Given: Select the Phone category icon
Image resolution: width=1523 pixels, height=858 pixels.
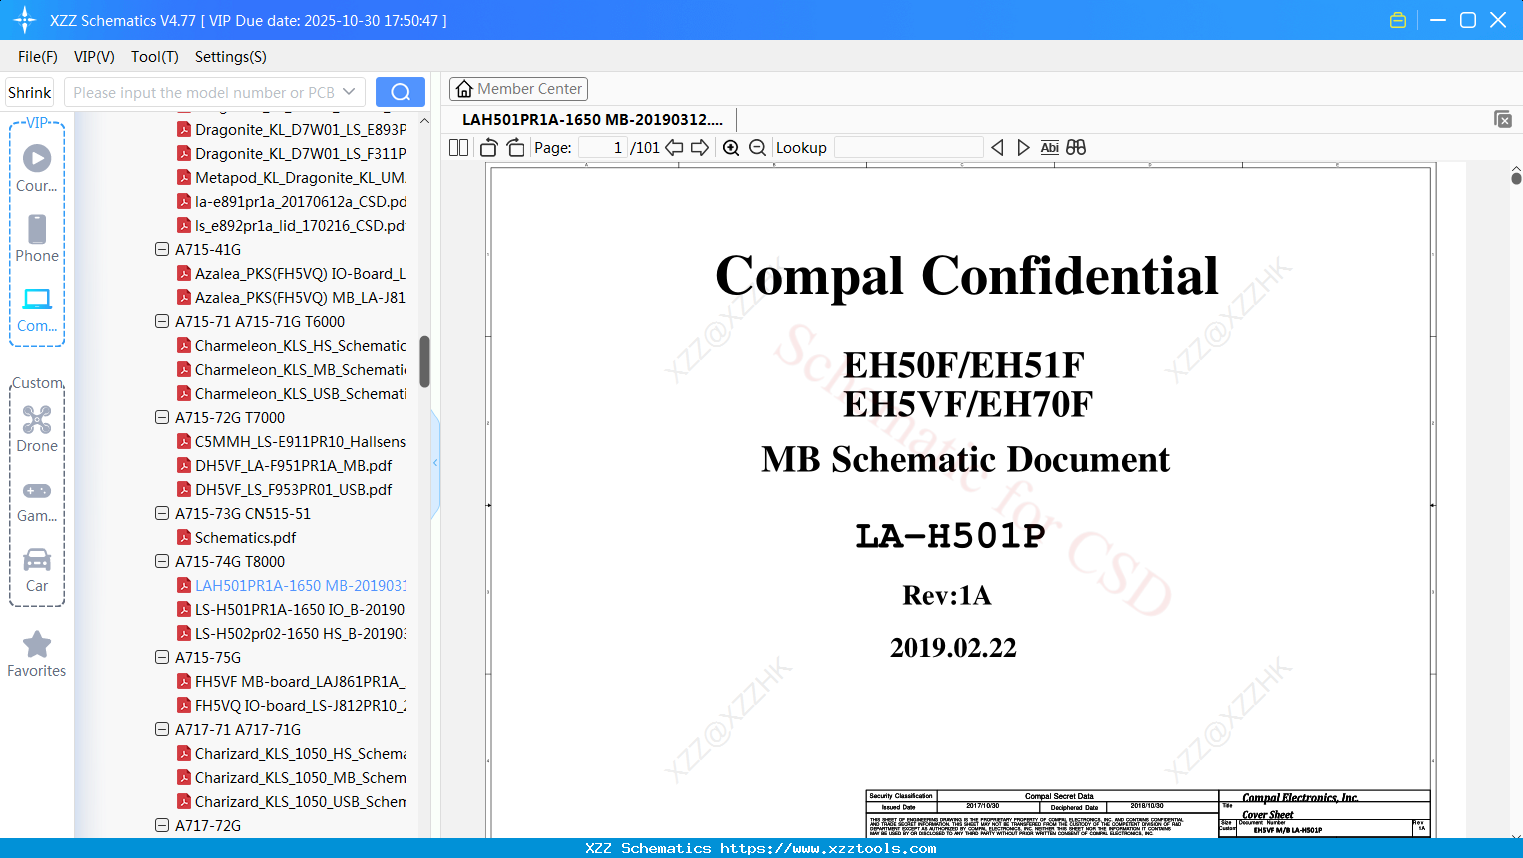Looking at the screenshot, I should coord(37,239).
